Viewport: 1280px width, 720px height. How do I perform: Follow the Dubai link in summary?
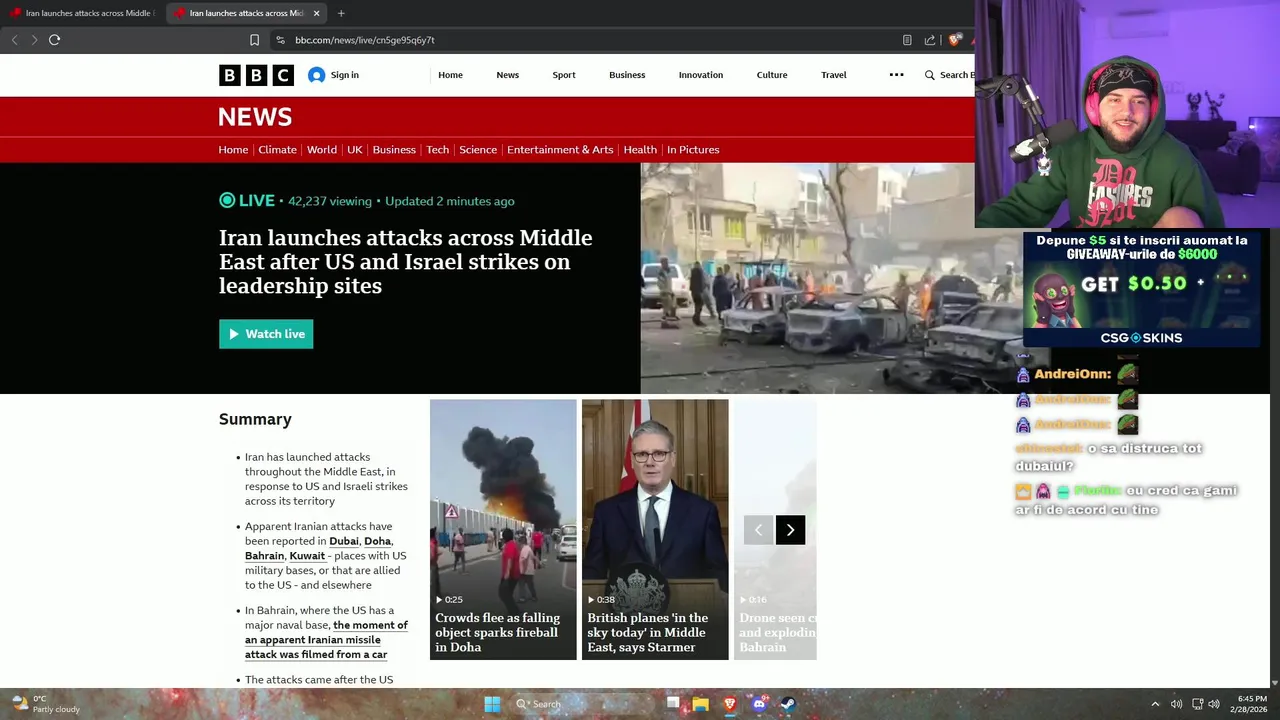[344, 541]
